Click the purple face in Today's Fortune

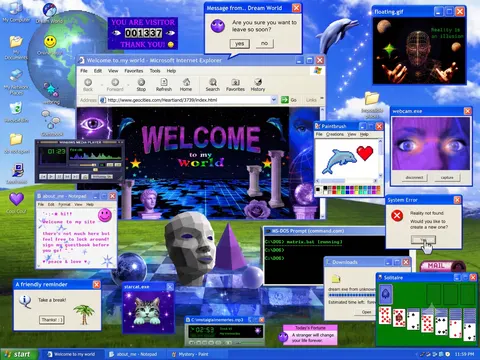(x=283, y=337)
